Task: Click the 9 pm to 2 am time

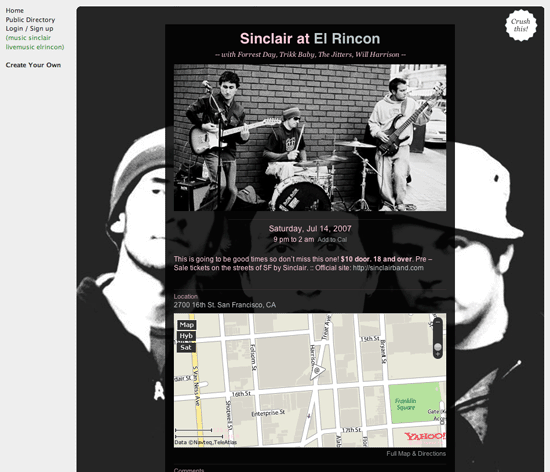Action: [x=294, y=240]
